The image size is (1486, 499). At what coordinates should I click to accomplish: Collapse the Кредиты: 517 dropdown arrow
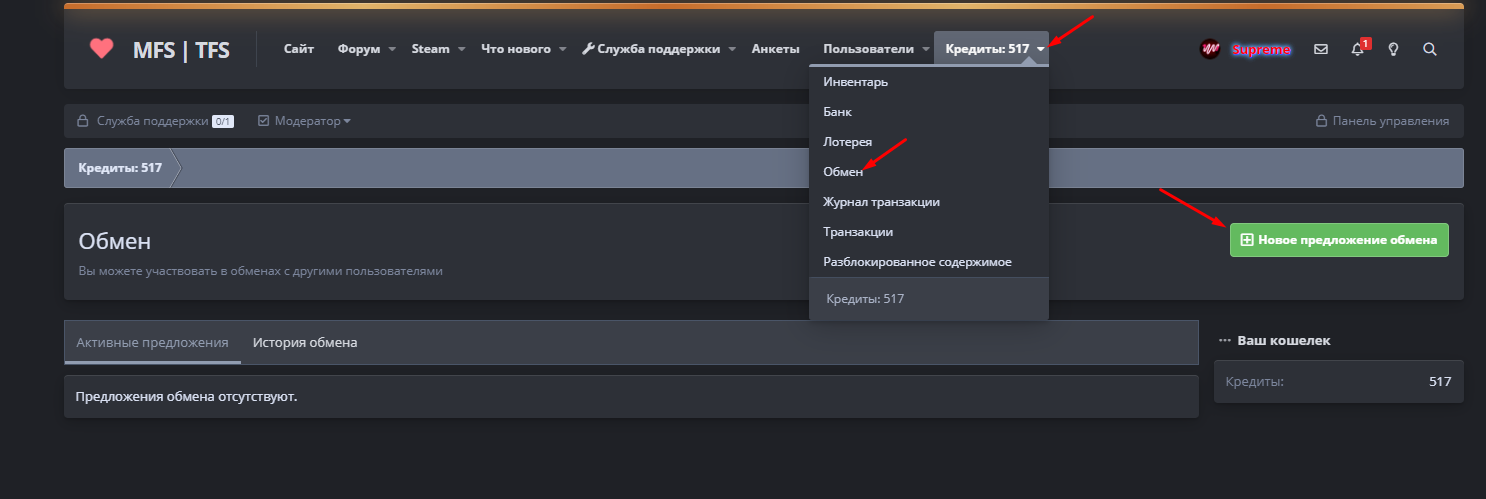pos(1041,49)
